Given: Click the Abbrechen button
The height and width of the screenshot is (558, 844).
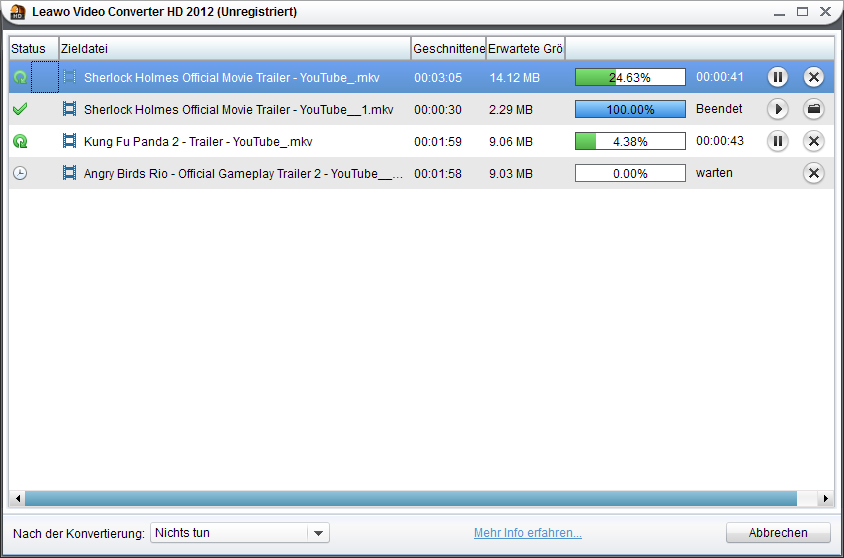Looking at the screenshot, I should pos(778,533).
